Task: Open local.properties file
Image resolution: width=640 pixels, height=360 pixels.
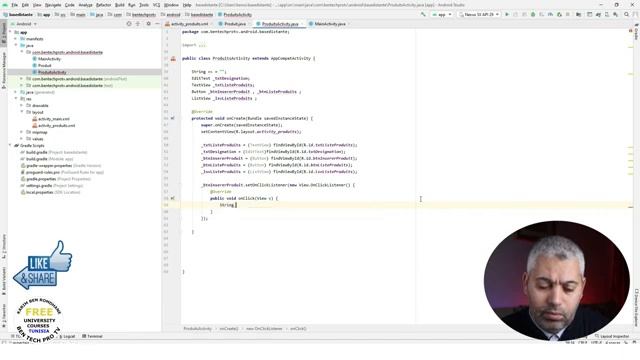Action: 51,192
